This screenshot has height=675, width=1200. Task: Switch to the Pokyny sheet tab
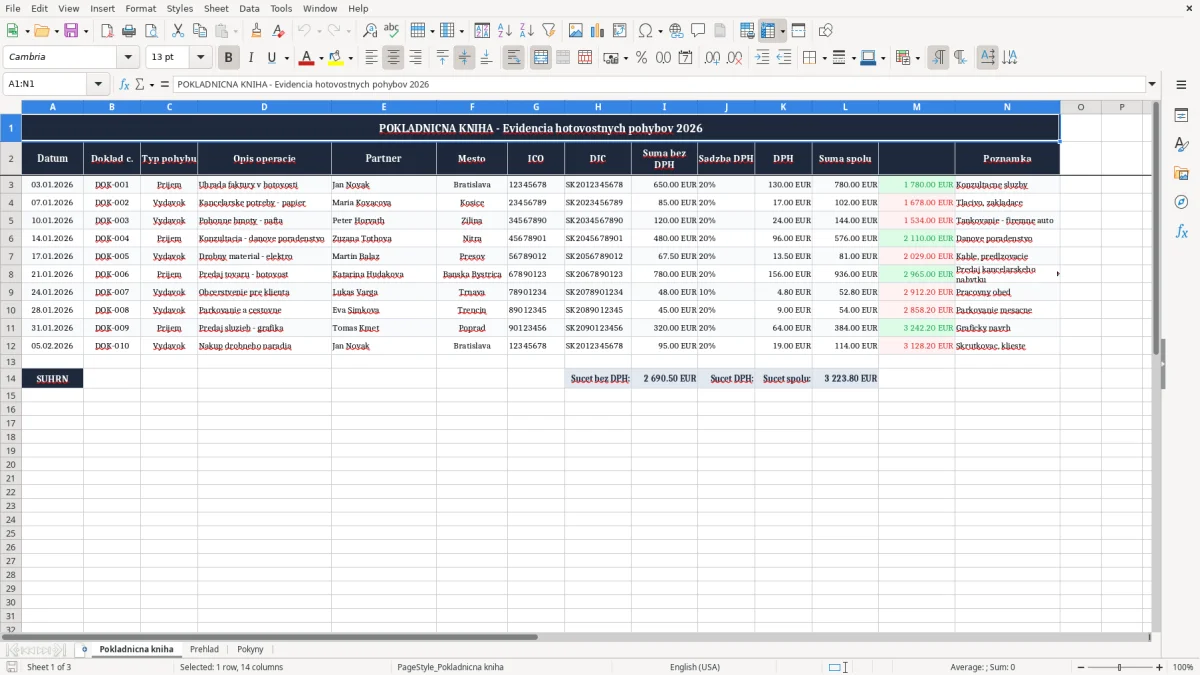tap(250, 649)
